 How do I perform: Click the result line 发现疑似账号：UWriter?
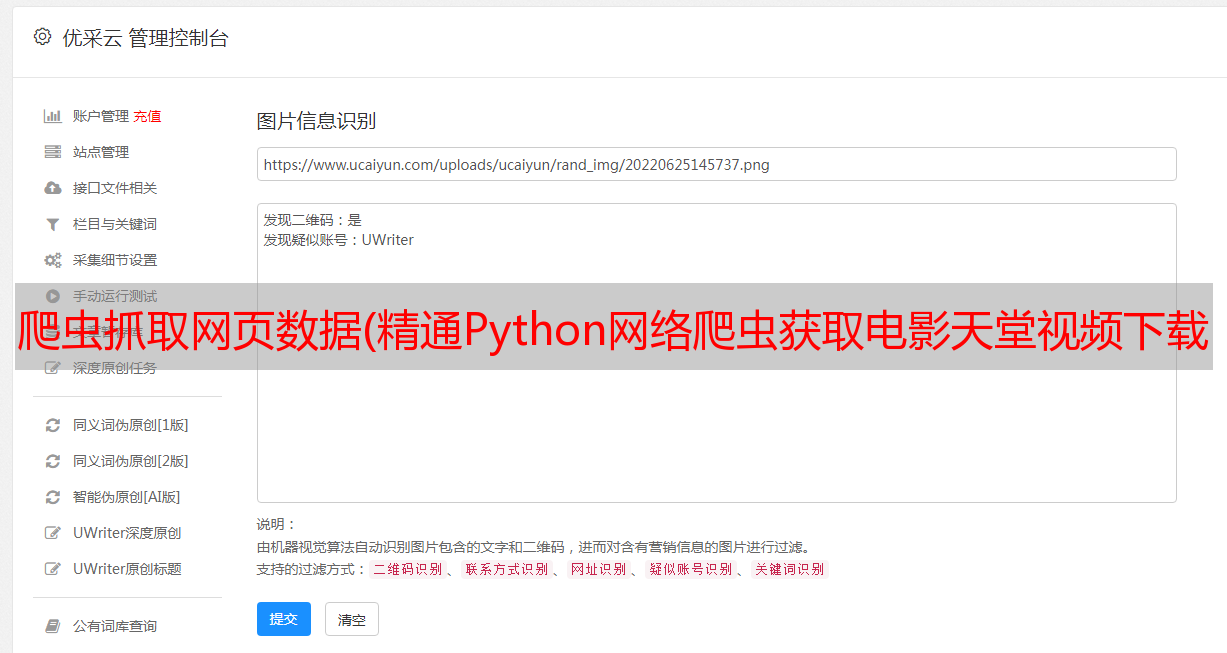point(338,240)
